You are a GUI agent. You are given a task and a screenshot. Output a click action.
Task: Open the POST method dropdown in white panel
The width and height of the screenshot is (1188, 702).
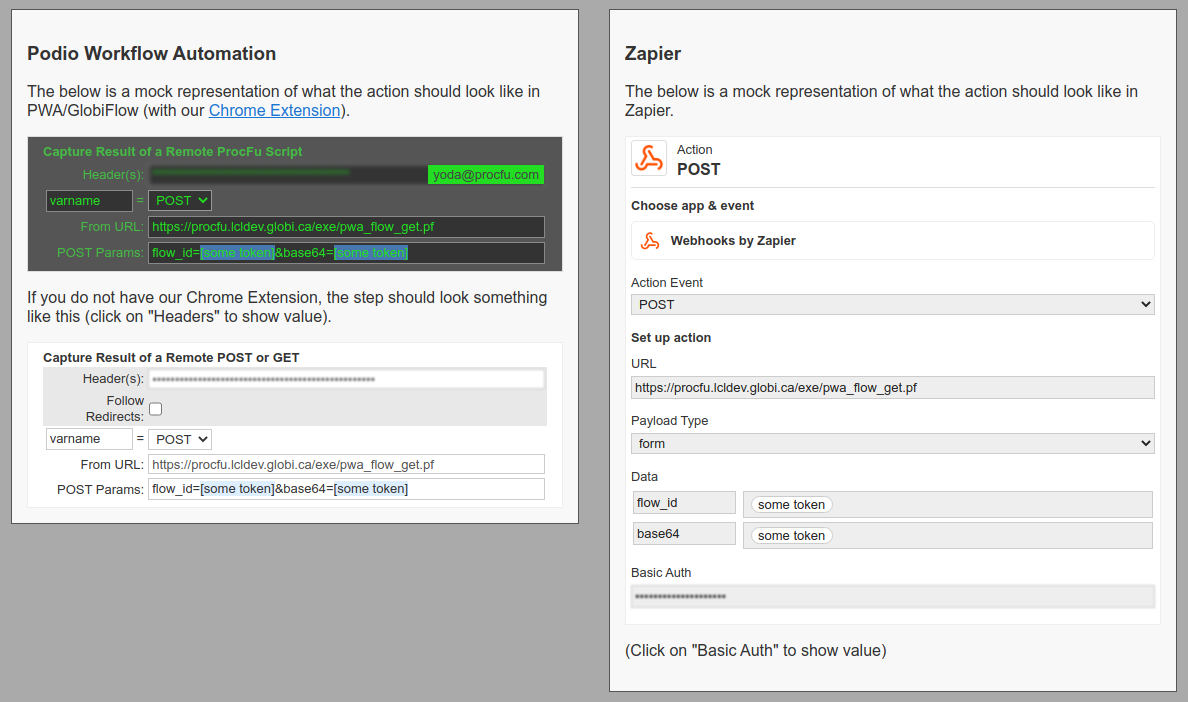click(180, 439)
